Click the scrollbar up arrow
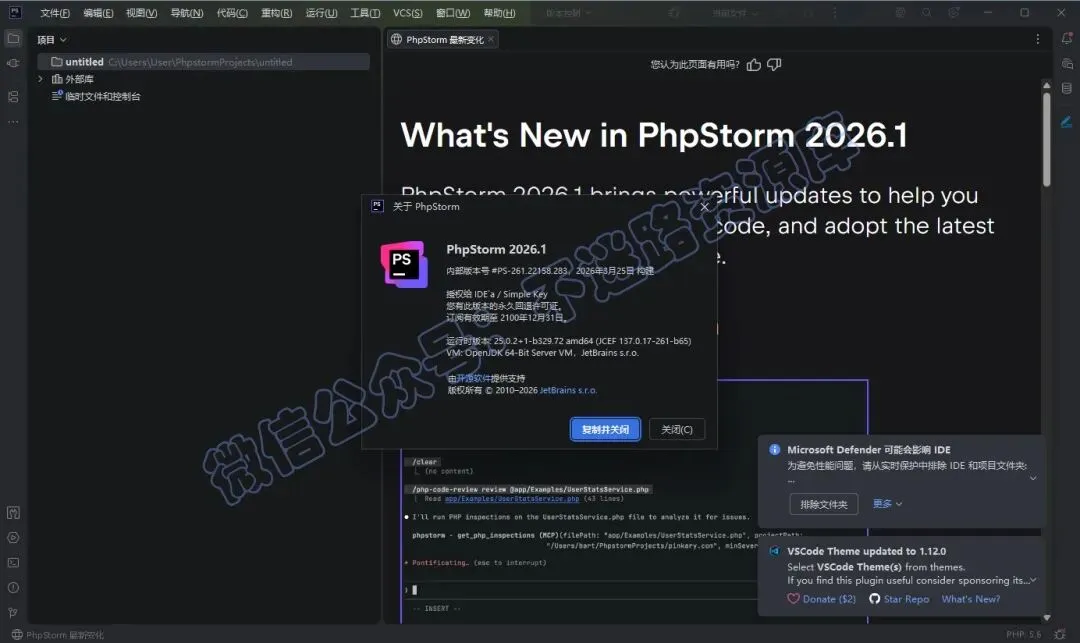 coord(1046,85)
